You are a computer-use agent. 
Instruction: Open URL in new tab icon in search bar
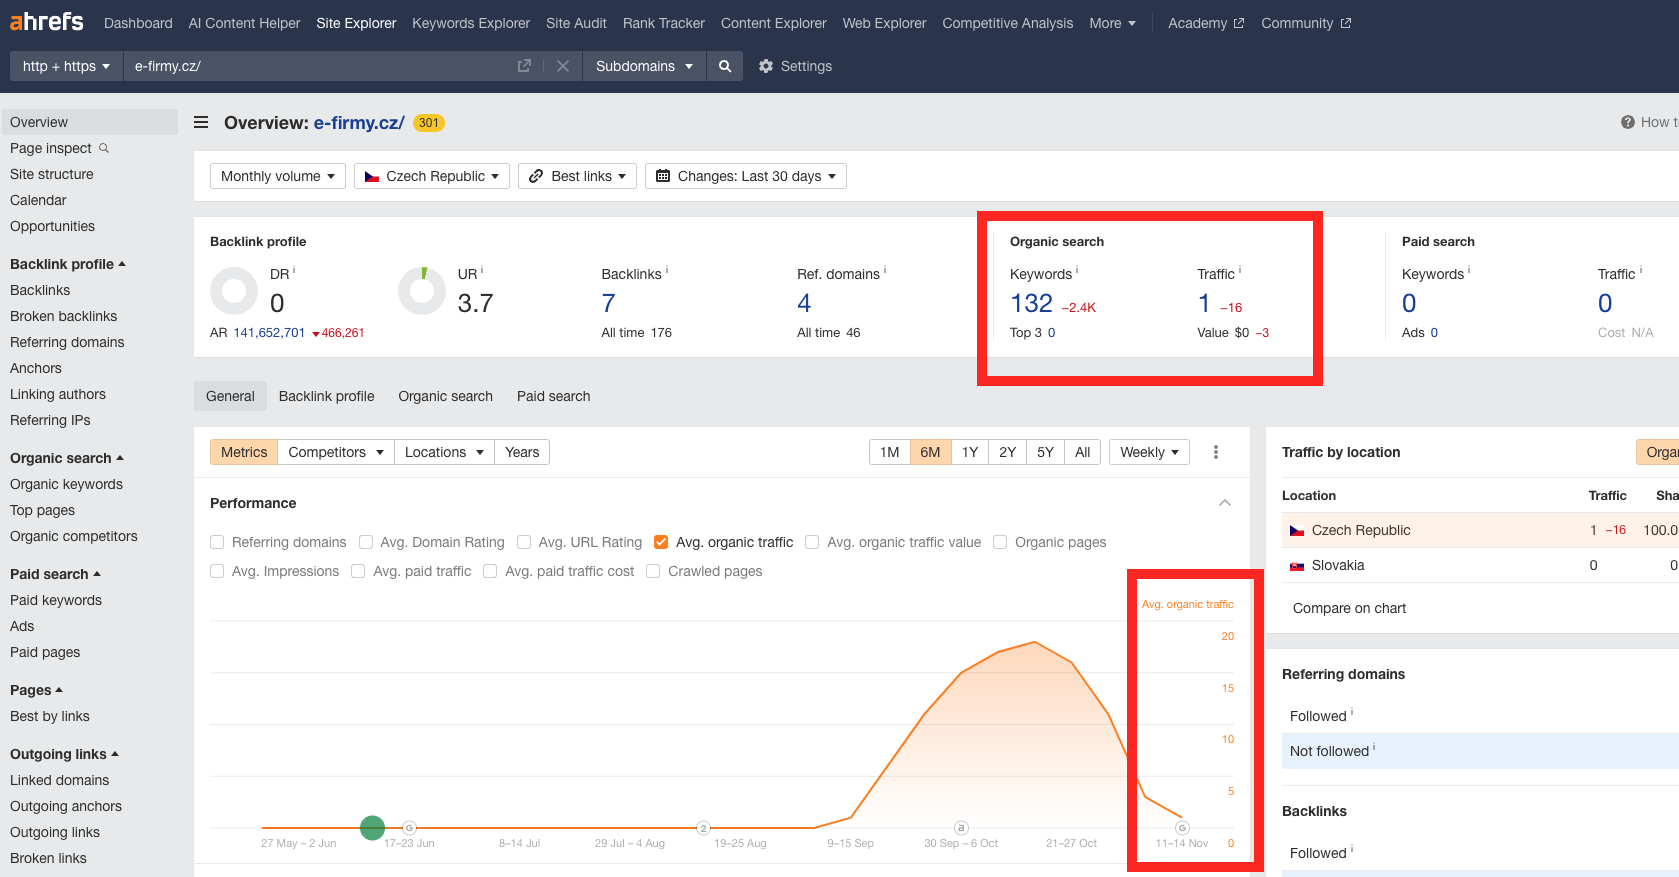click(524, 66)
